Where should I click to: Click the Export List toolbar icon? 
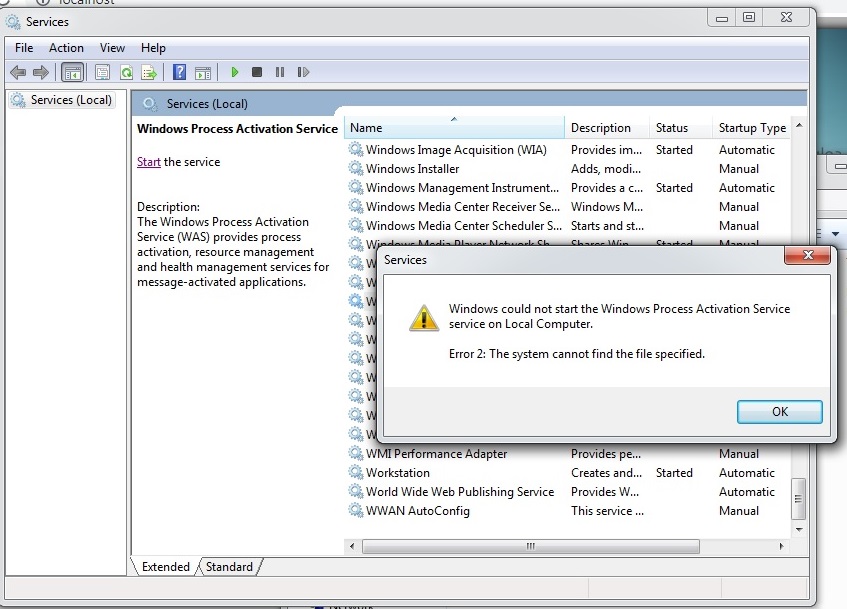click(149, 72)
